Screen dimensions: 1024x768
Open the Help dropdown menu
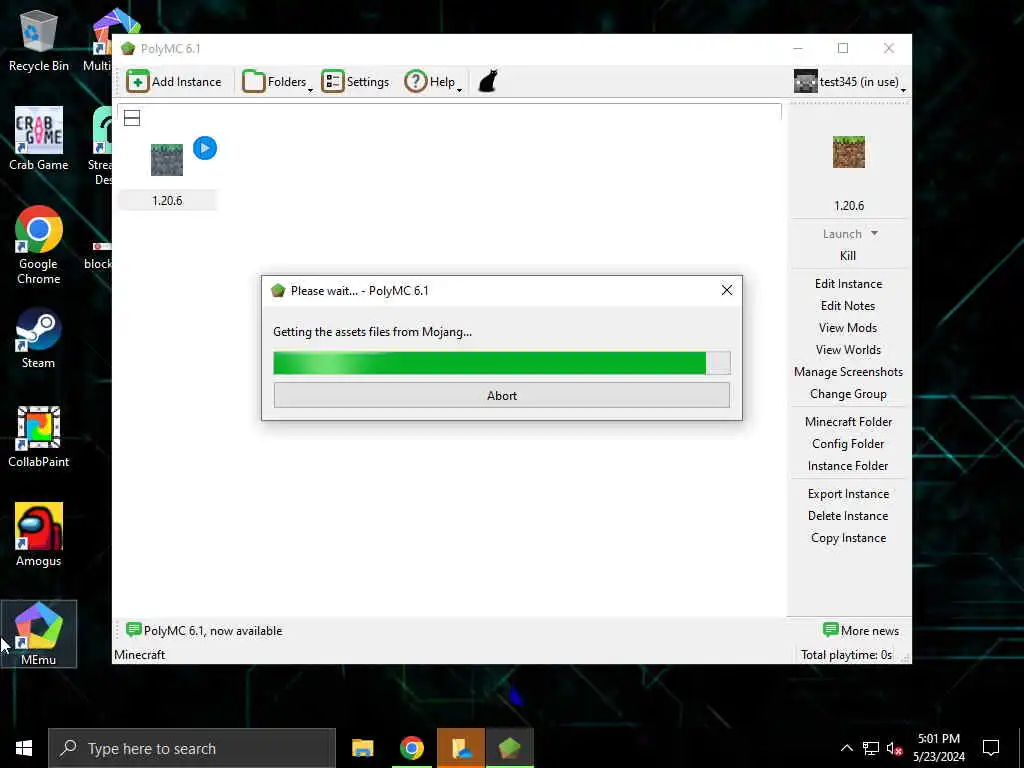point(433,82)
